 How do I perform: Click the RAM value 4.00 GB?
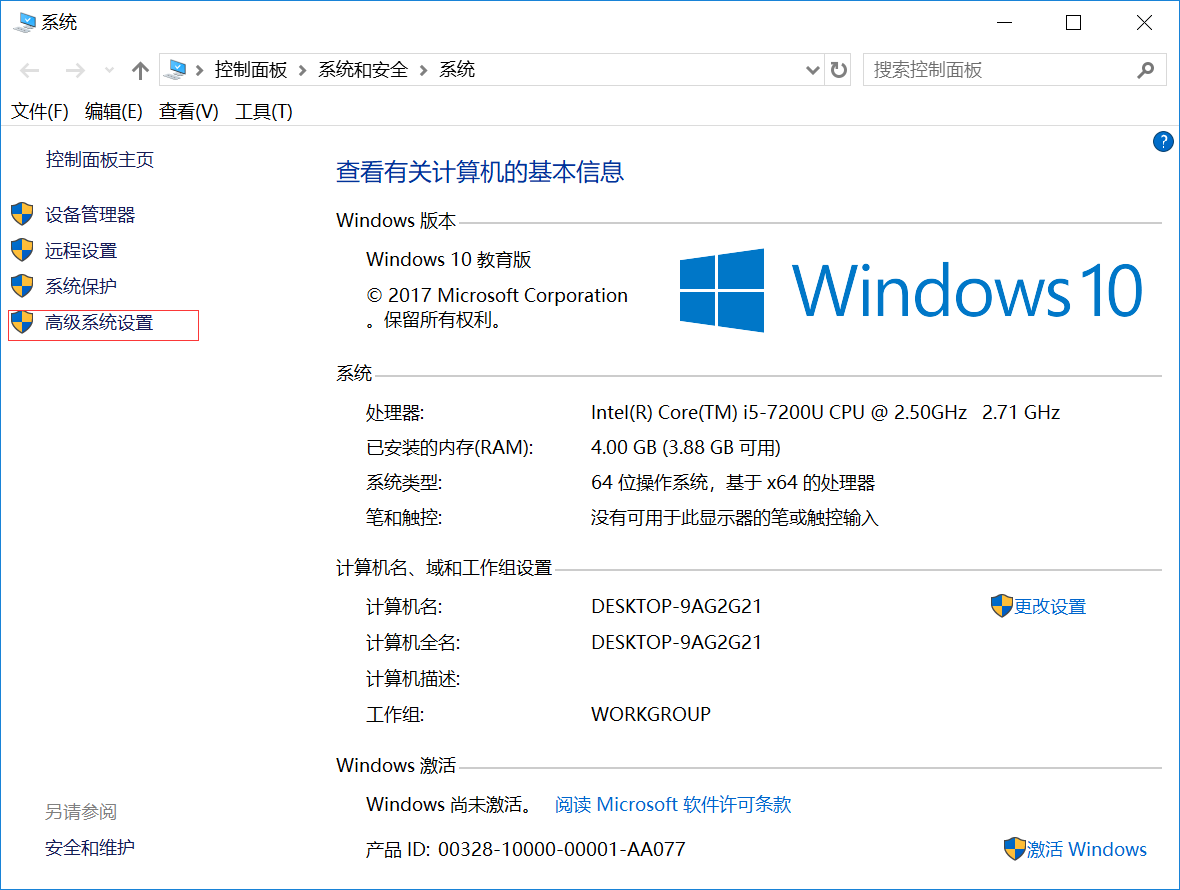pyautogui.click(x=686, y=448)
